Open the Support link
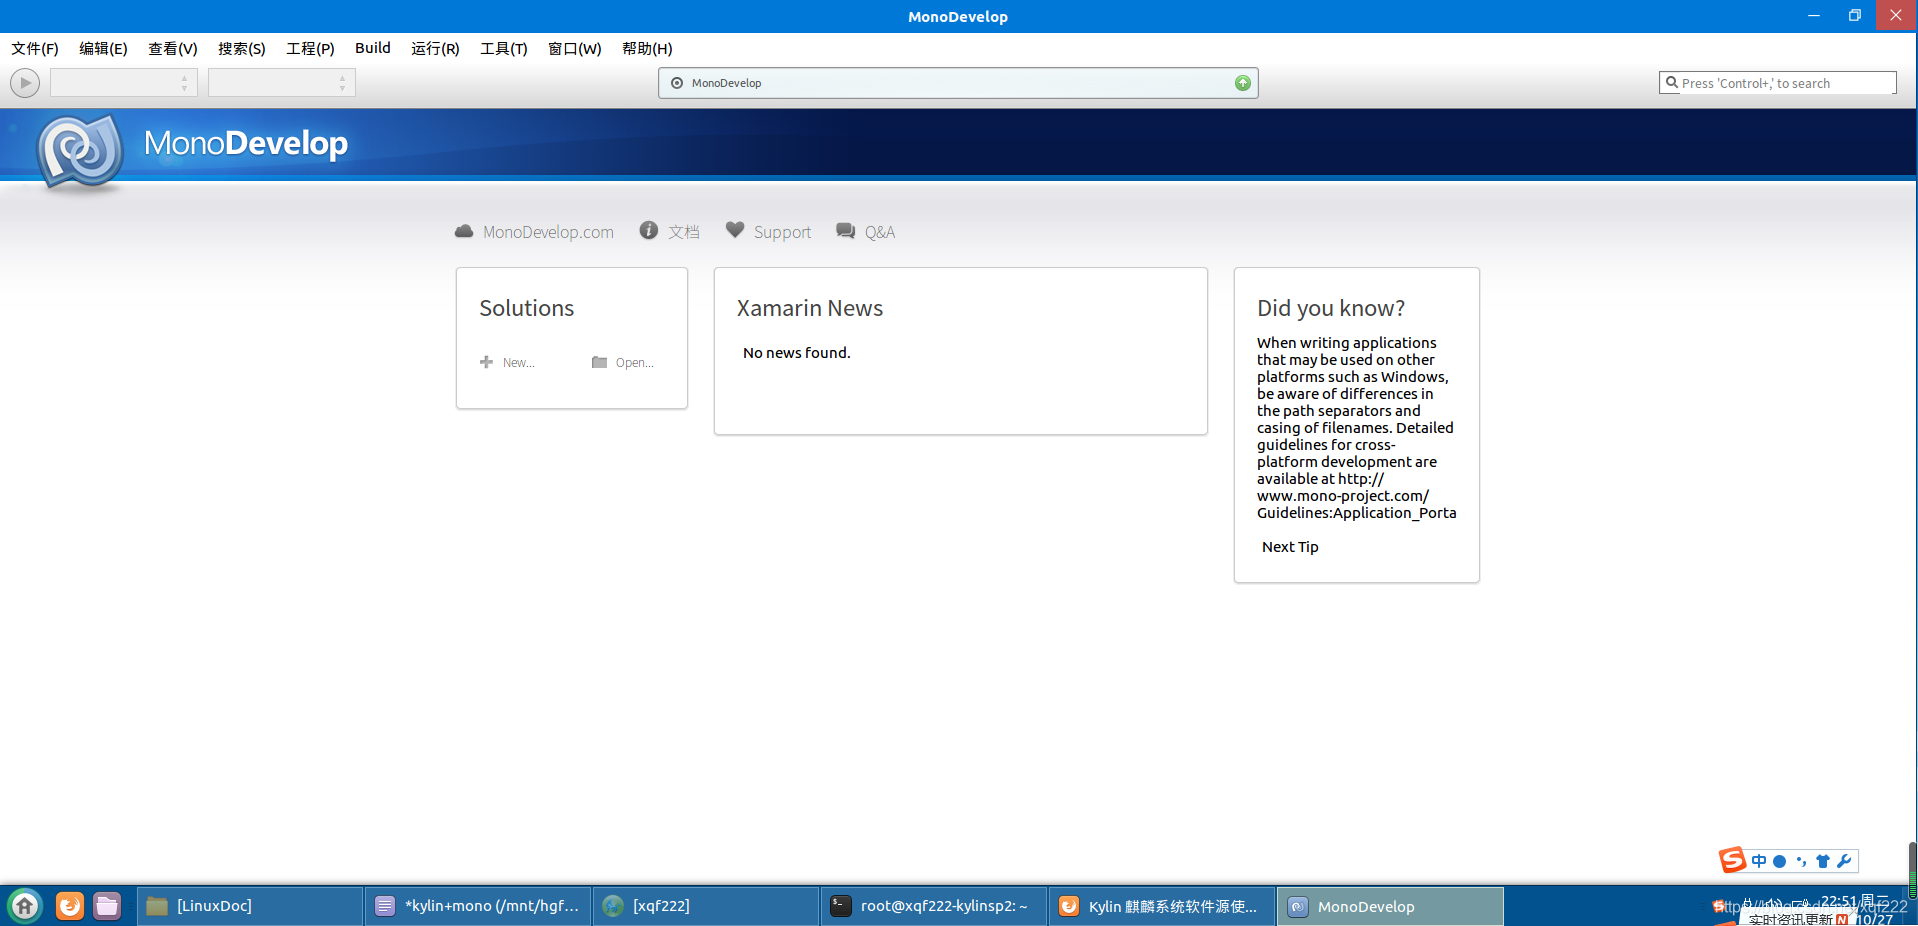 point(782,232)
